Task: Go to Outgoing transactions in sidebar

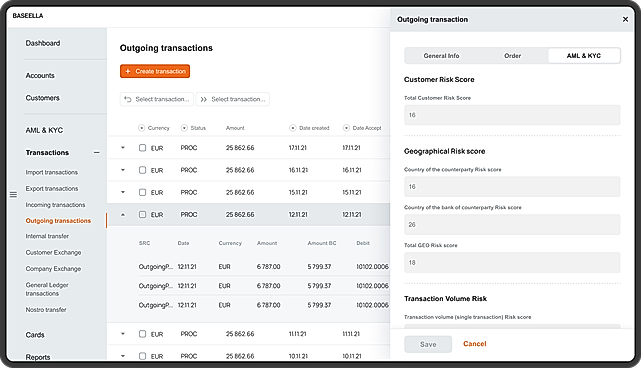Action: coord(58,220)
